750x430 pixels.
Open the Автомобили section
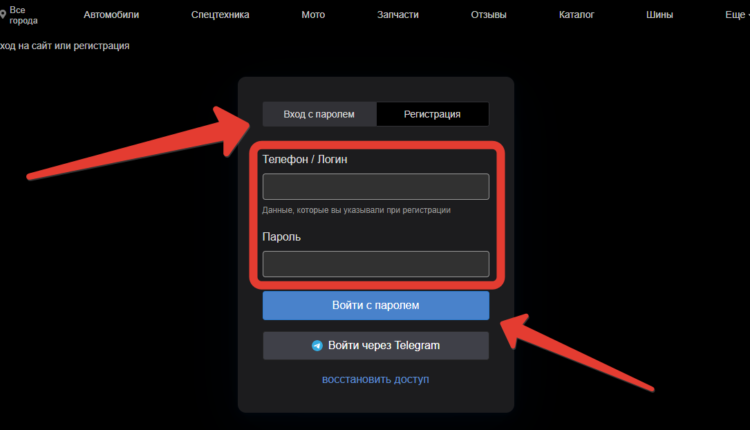click(111, 15)
